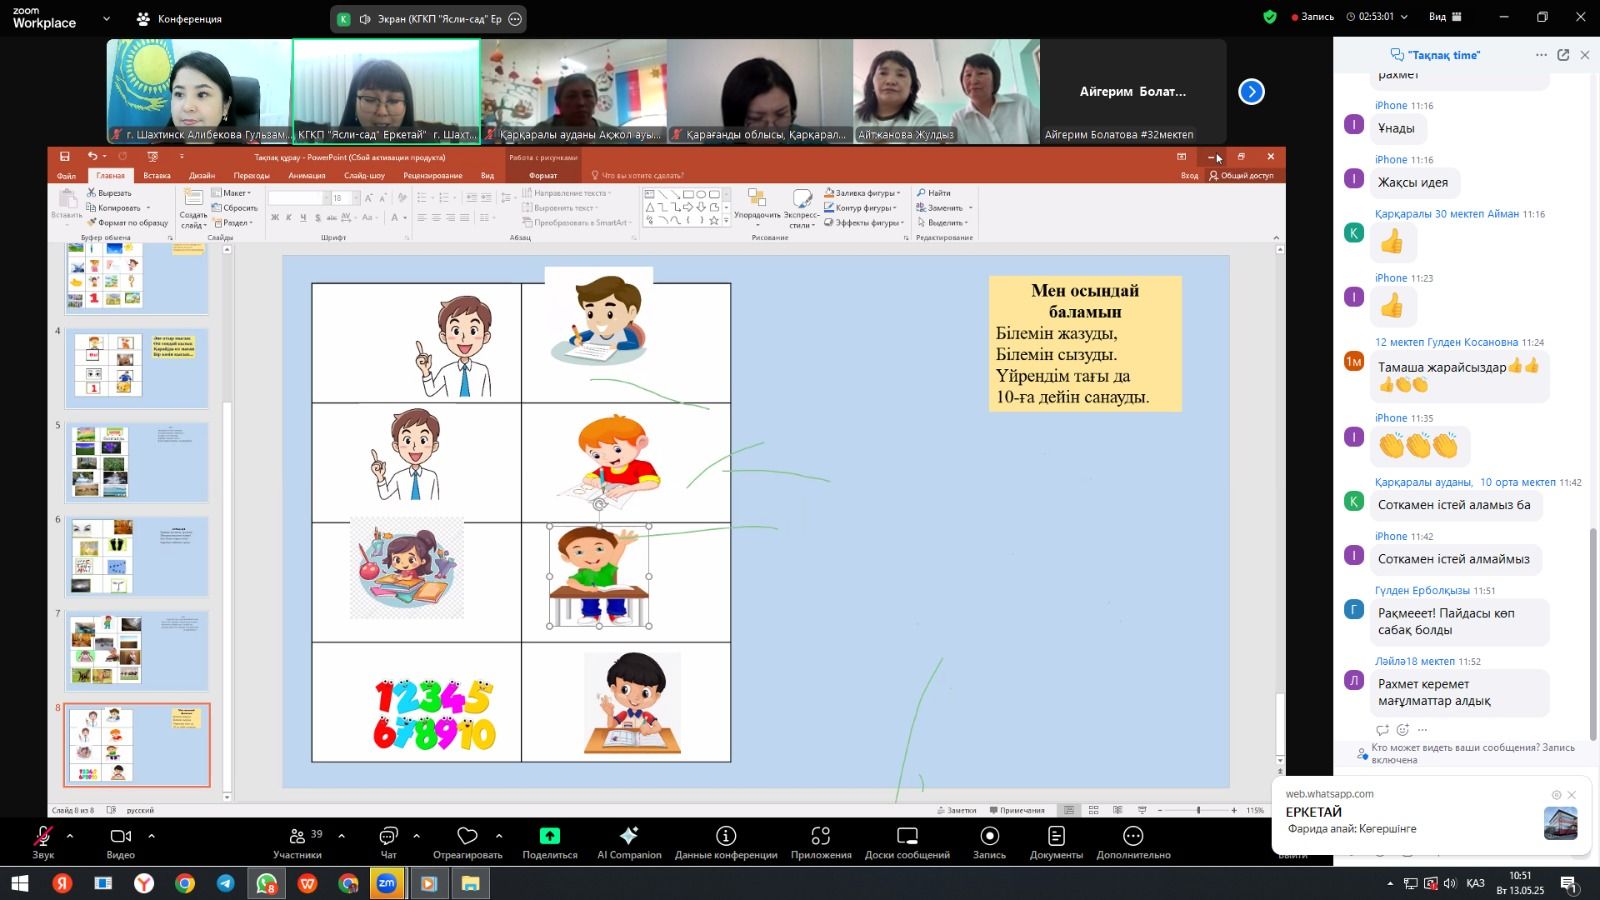Expand audio options arrow beside Звук
The width and height of the screenshot is (1600, 900).
tap(70, 835)
